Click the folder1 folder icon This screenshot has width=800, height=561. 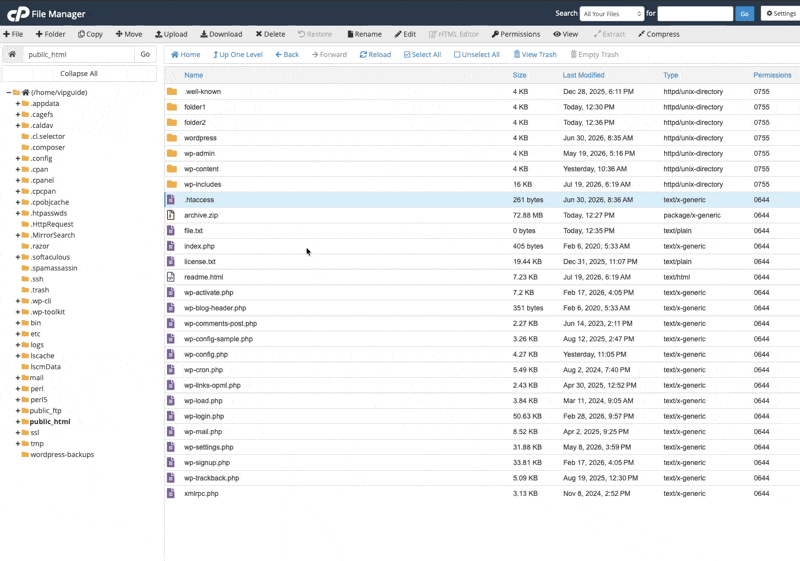[x=172, y=107]
